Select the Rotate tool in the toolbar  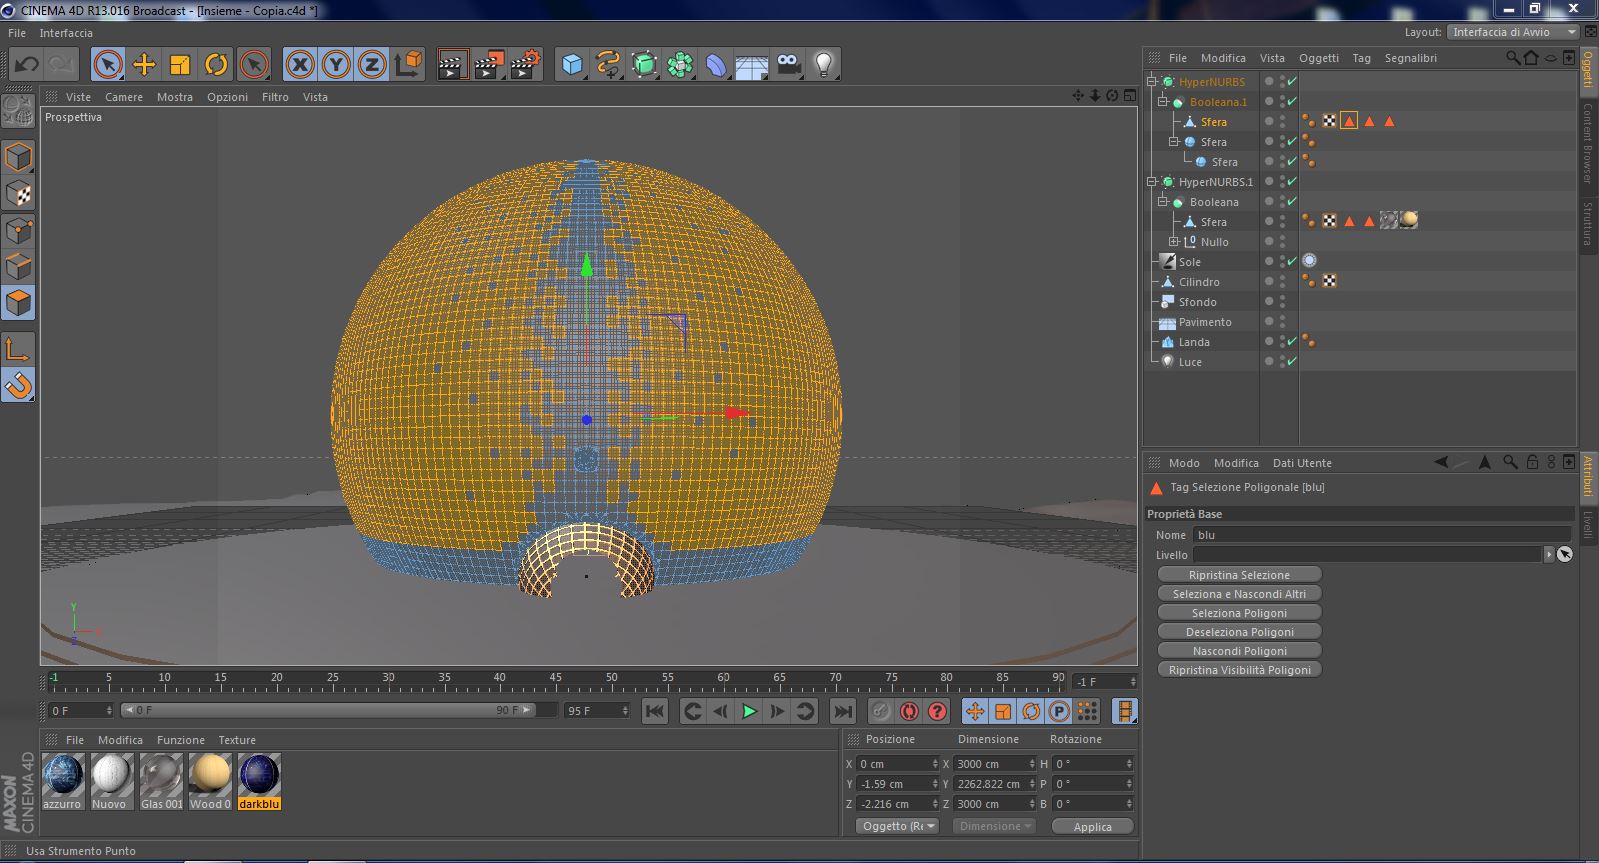point(216,65)
